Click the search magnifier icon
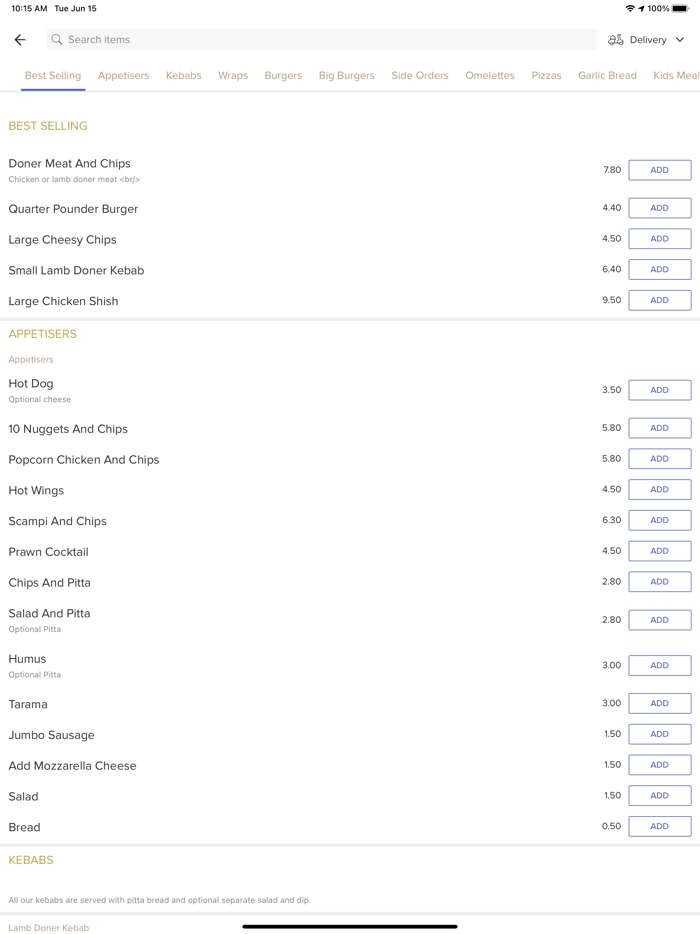700x934 pixels. pos(57,40)
